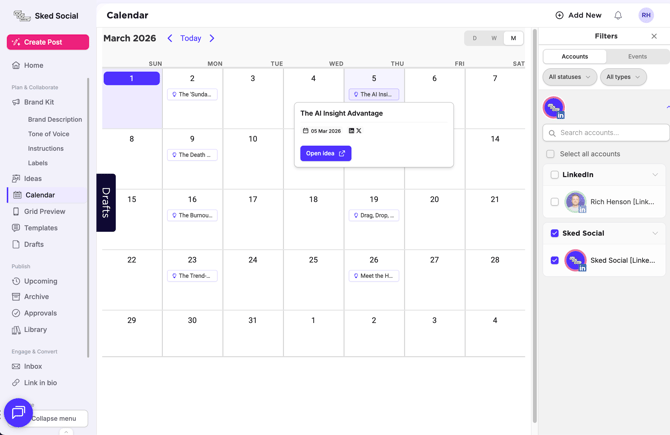This screenshot has width=670, height=435.
Task: Click the calendar vertical scrollbar
Action: coord(535,226)
